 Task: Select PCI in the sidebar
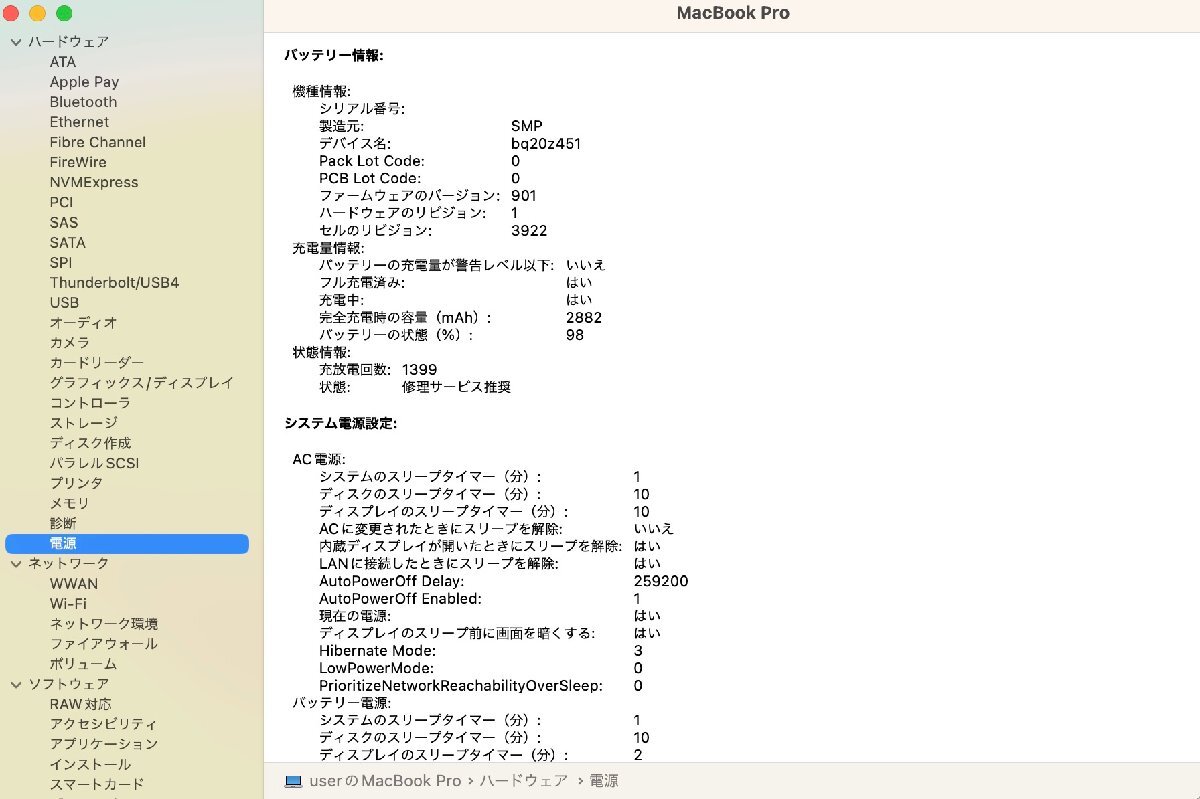tap(61, 202)
